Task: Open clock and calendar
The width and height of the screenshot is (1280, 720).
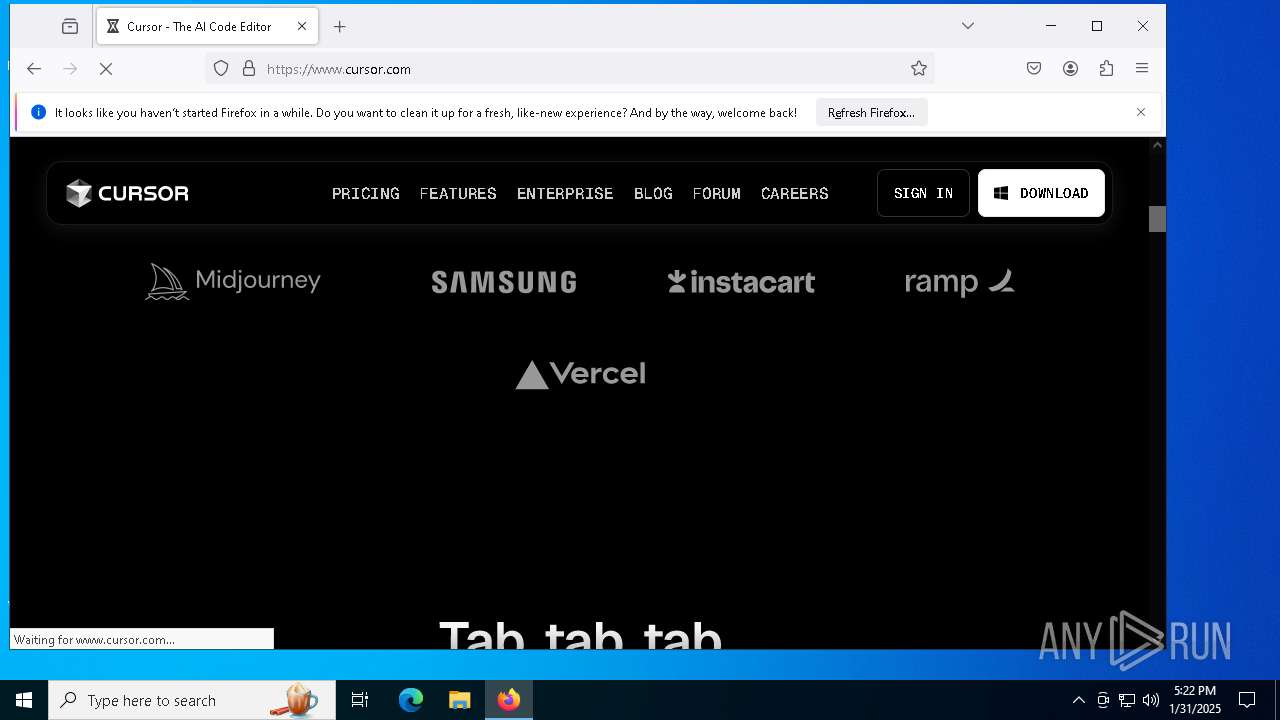Action: pos(1195,700)
